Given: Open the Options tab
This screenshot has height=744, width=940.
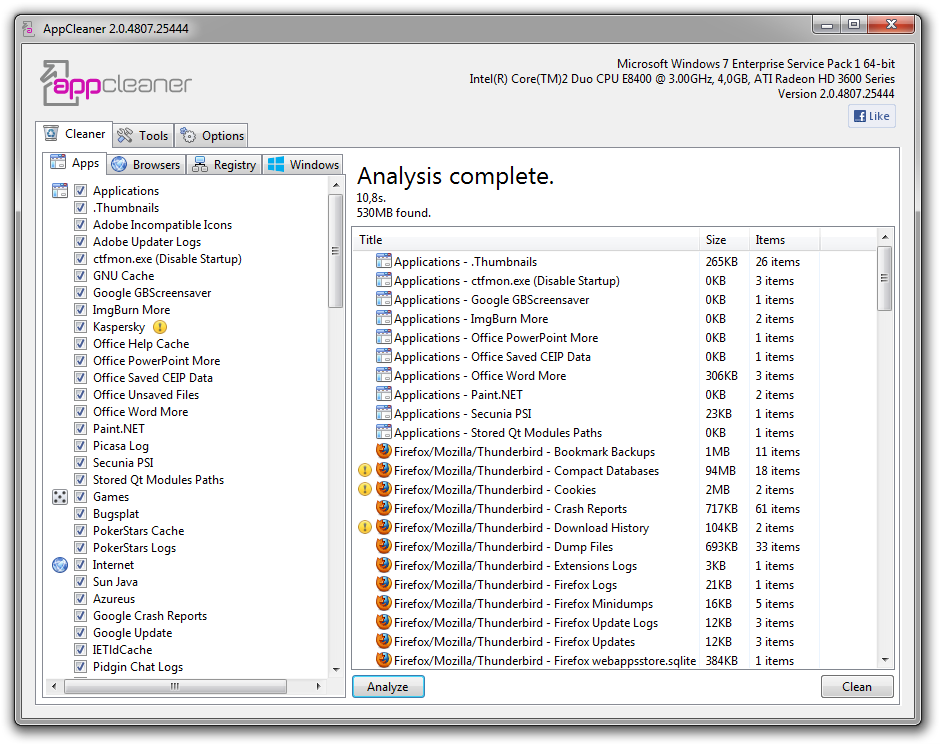Looking at the screenshot, I should point(212,135).
